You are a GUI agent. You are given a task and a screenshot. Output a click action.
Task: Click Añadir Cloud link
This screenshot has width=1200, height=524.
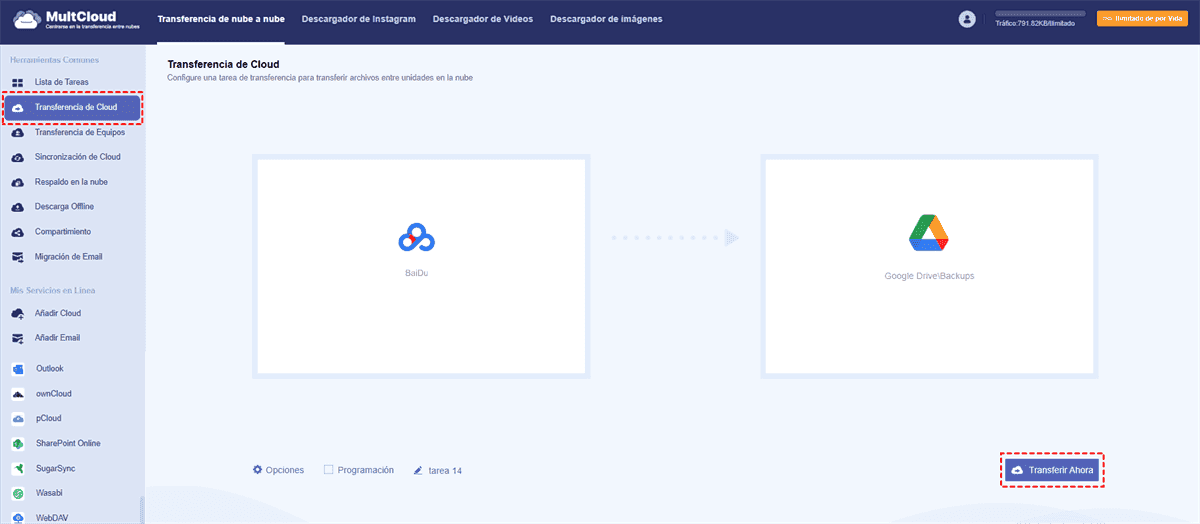(x=58, y=313)
